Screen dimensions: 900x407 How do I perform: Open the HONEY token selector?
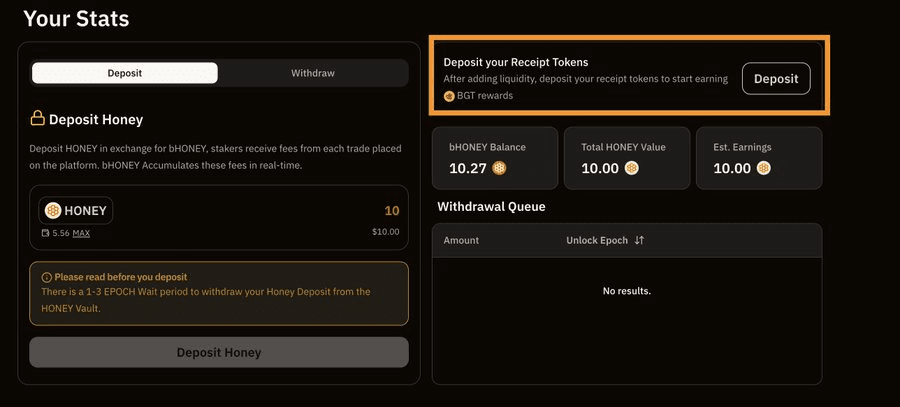pyautogui.click(x=76, y=211)
